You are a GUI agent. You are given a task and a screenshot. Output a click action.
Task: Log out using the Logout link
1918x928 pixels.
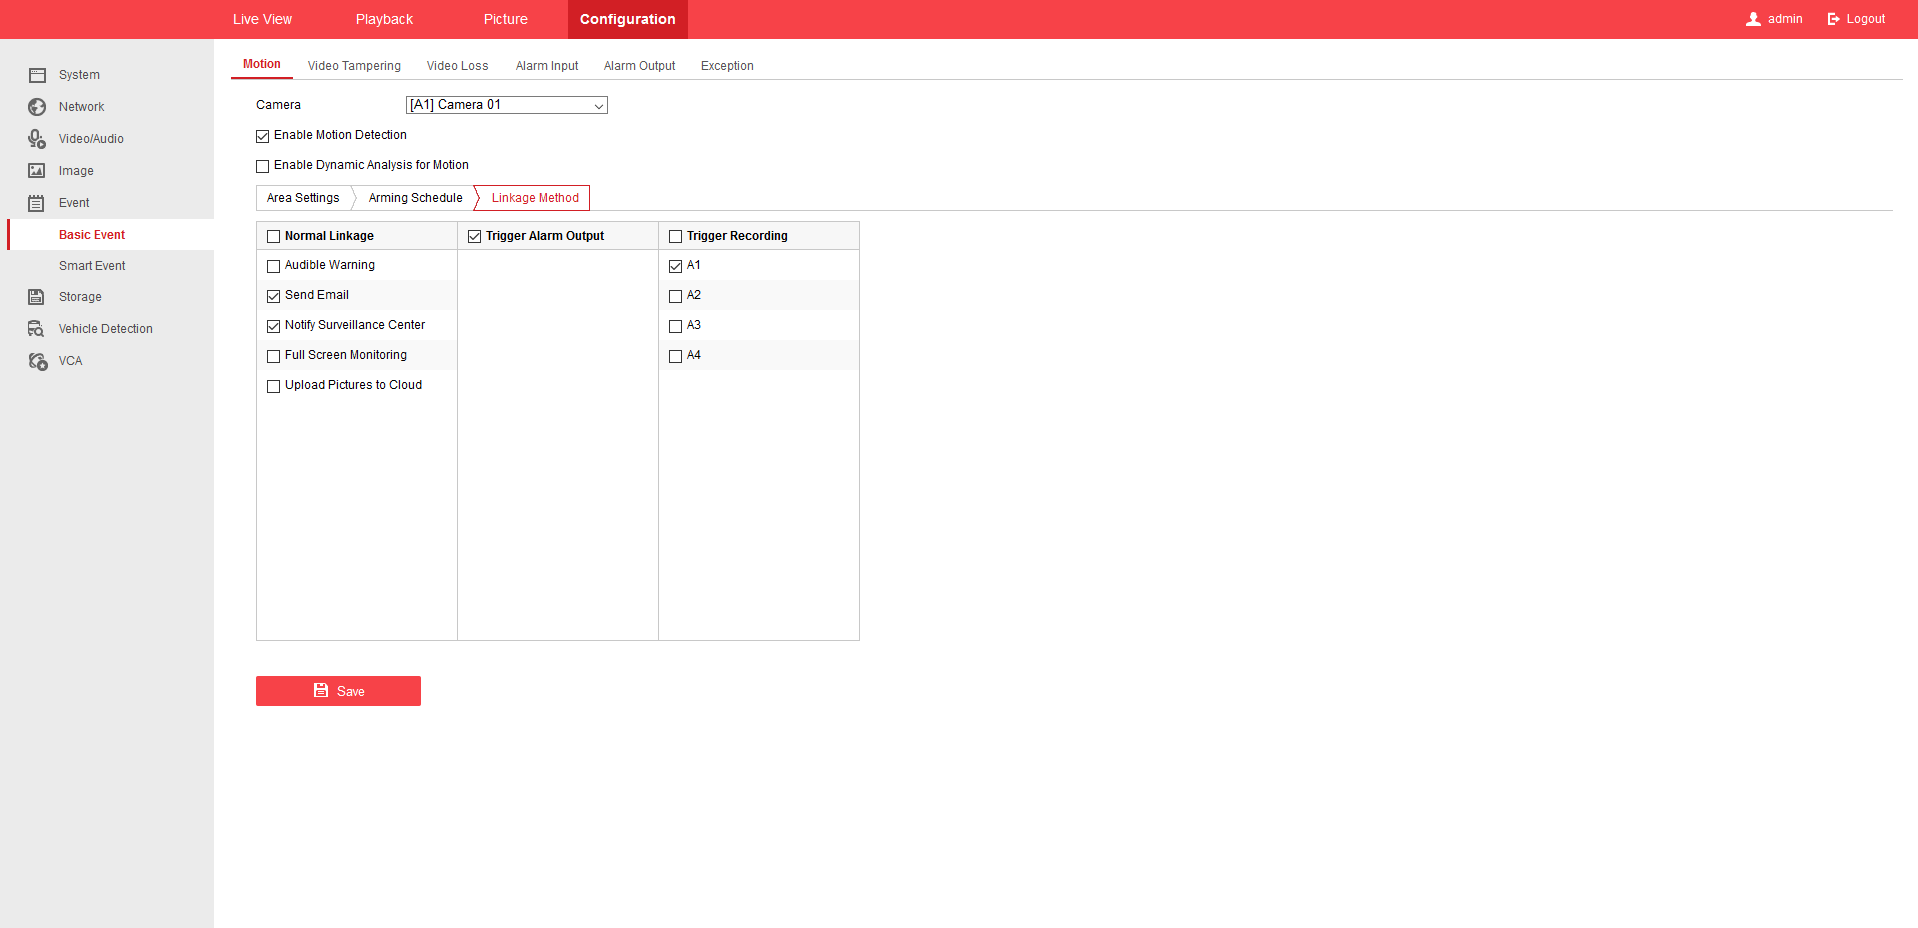pyautogui.click(x=1856, y=19)
